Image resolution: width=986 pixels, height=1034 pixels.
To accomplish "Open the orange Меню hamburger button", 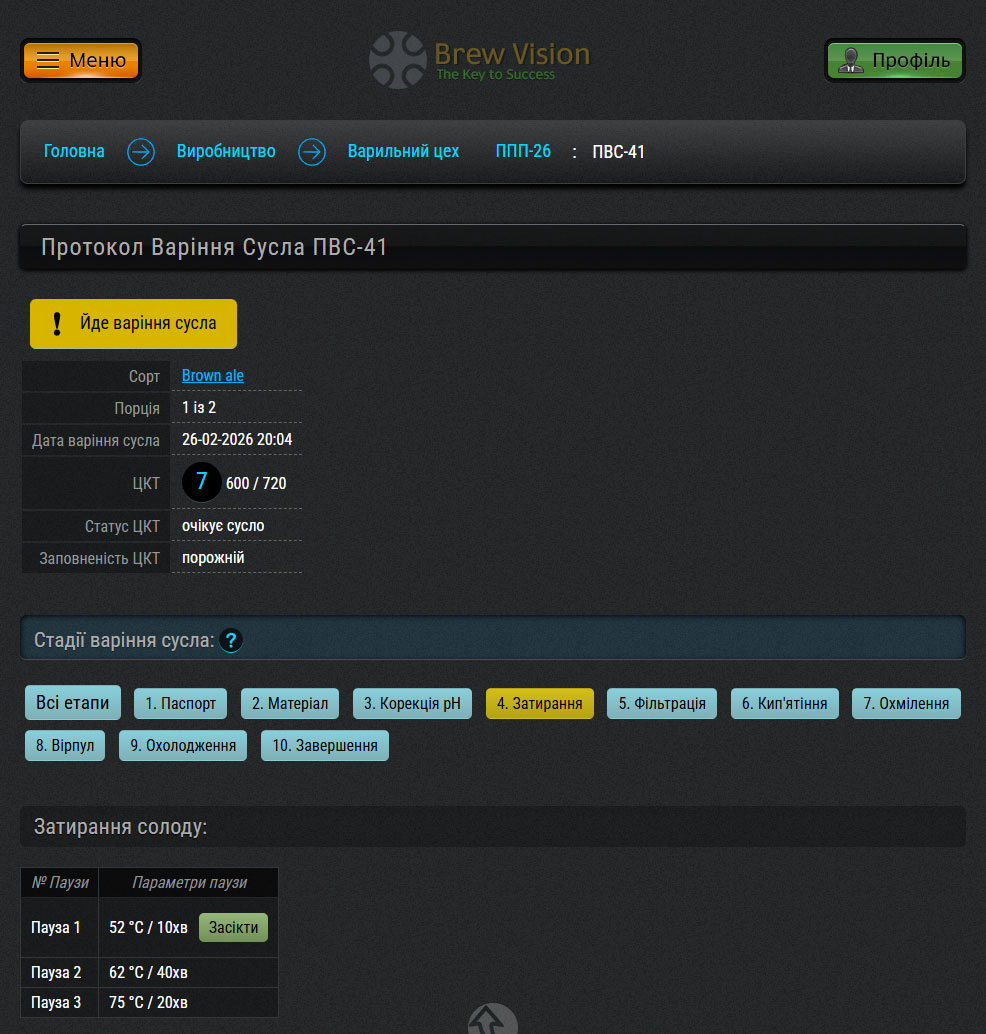I will click(81, 60).
